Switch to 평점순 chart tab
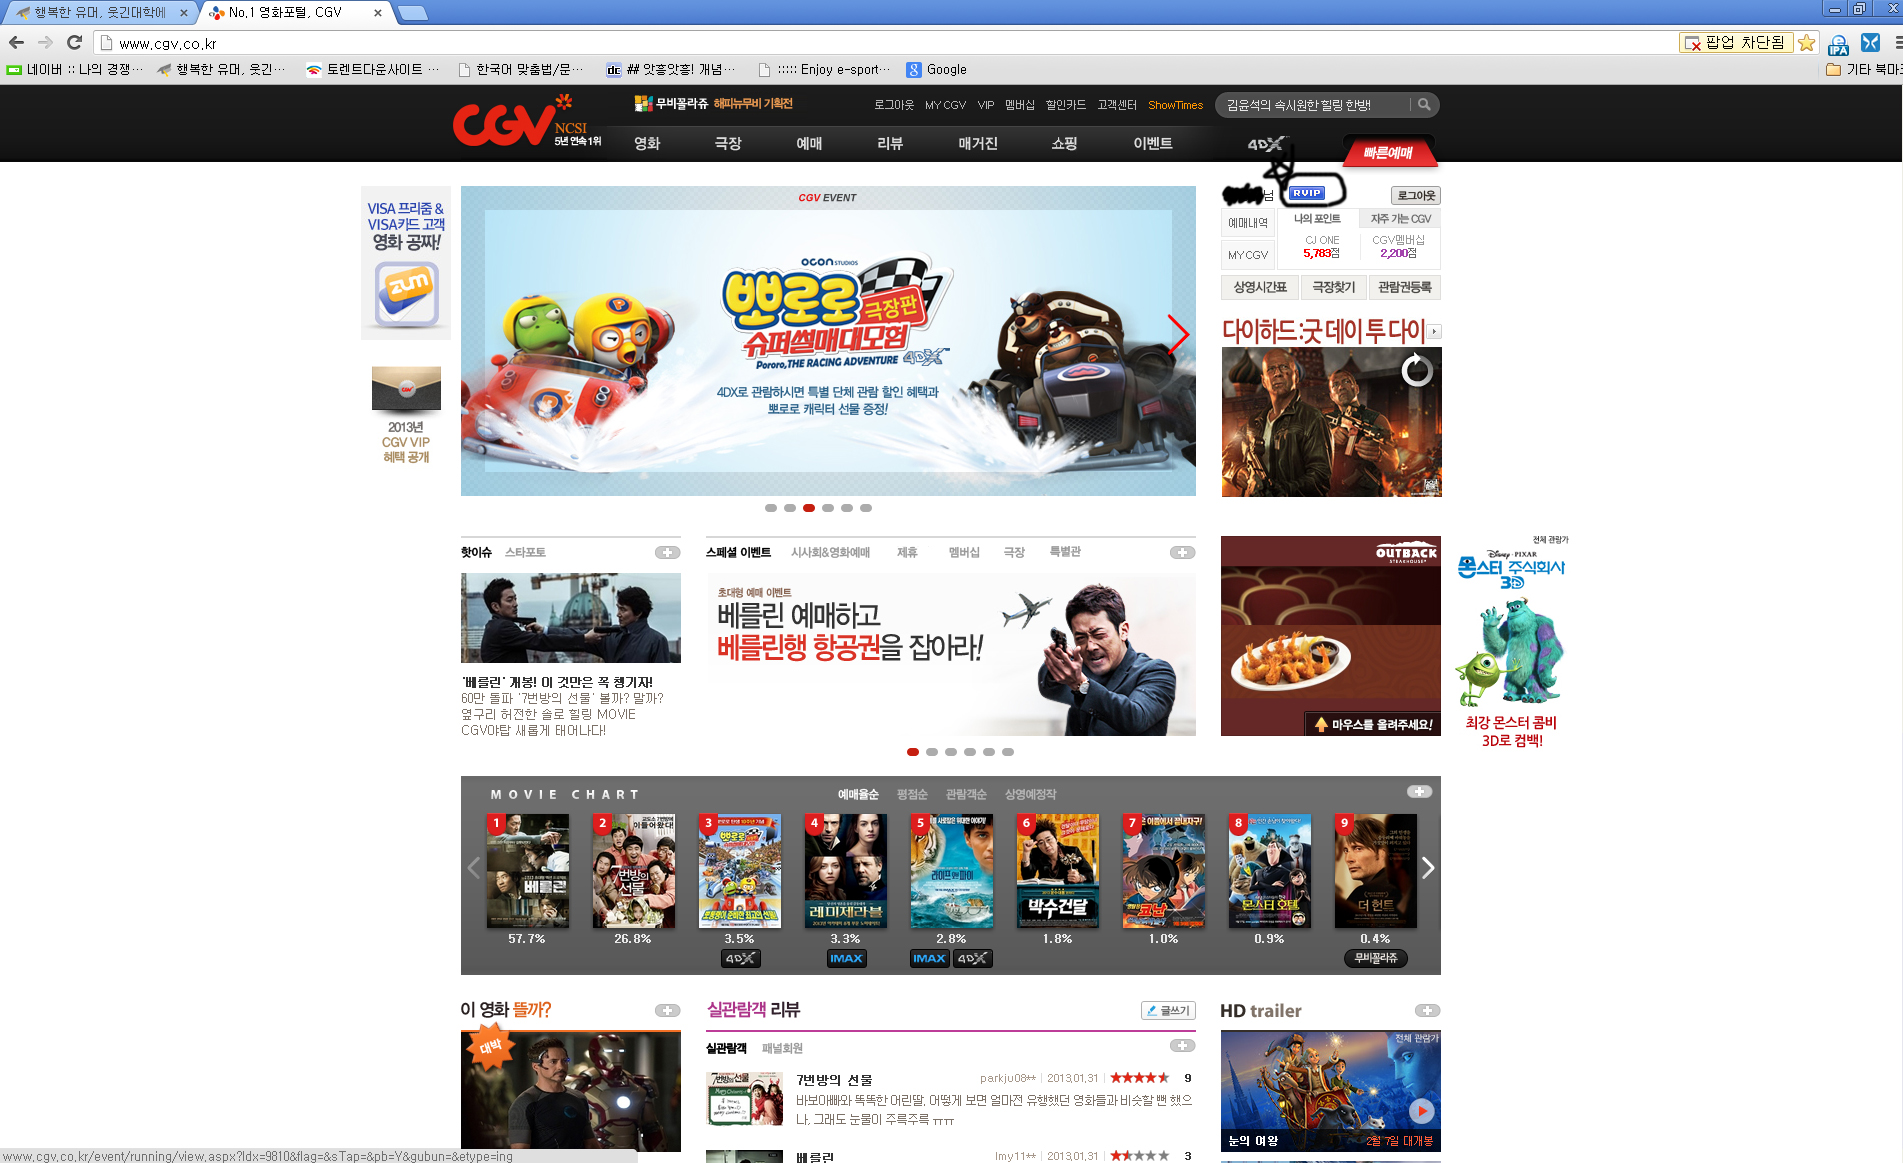This screenshot has height=1163, width=1903. tap(912, 794)
